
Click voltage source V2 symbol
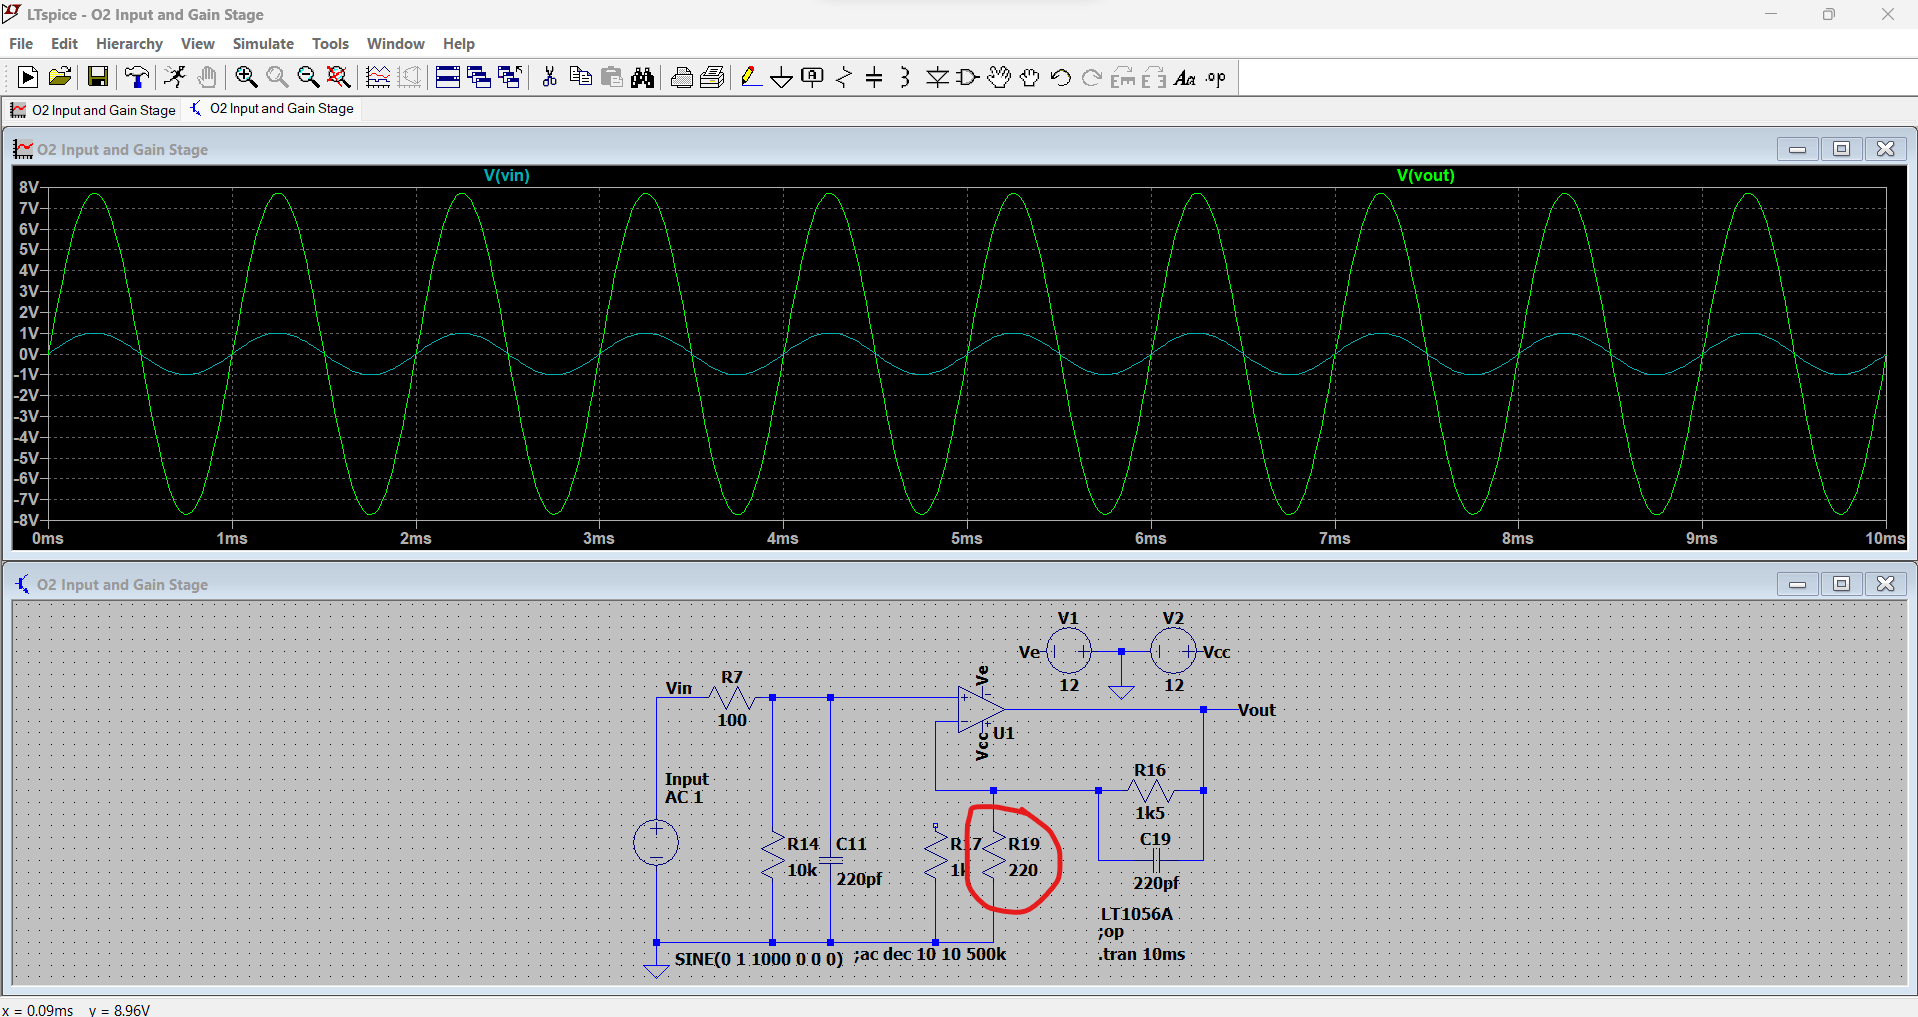click(x=1173, y=652)
